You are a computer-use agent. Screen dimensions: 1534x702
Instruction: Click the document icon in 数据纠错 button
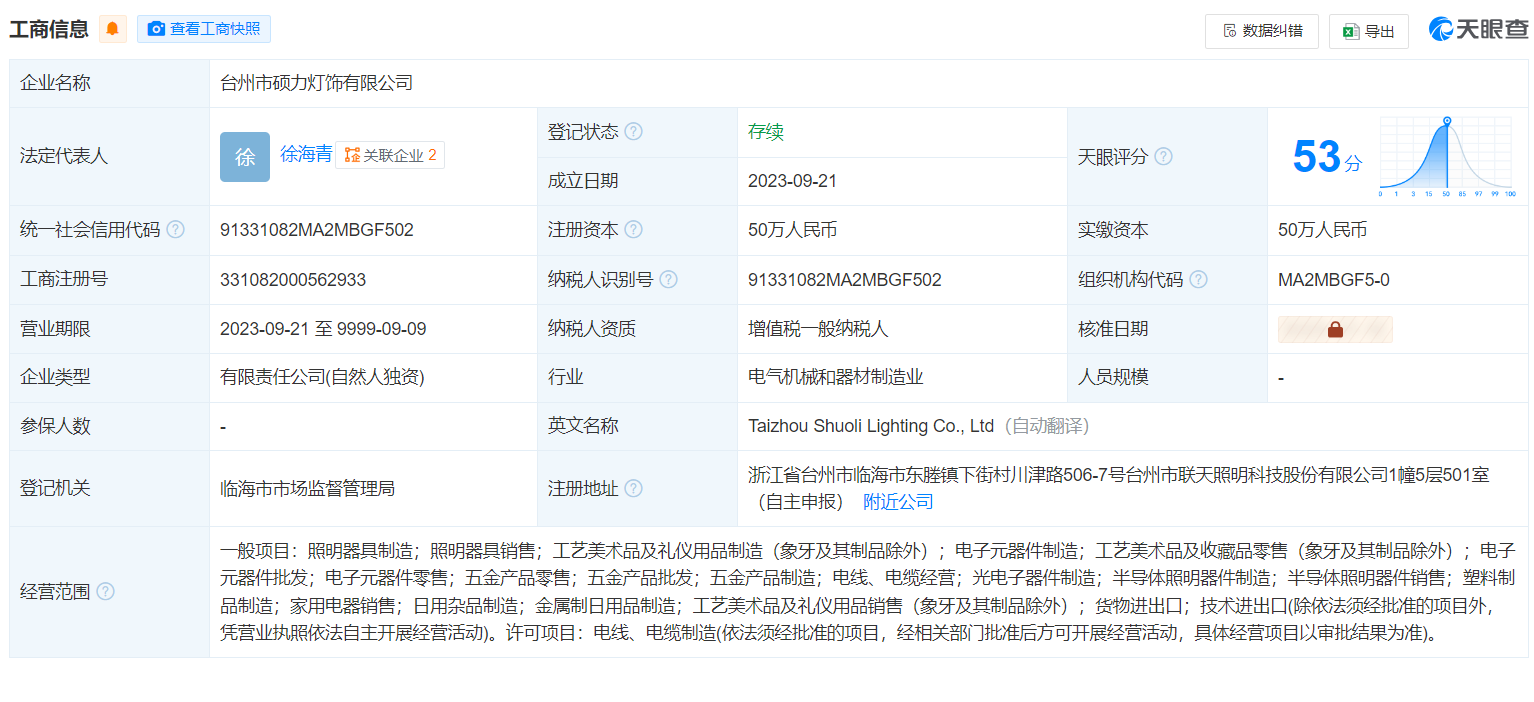[x=1230, y=31]
